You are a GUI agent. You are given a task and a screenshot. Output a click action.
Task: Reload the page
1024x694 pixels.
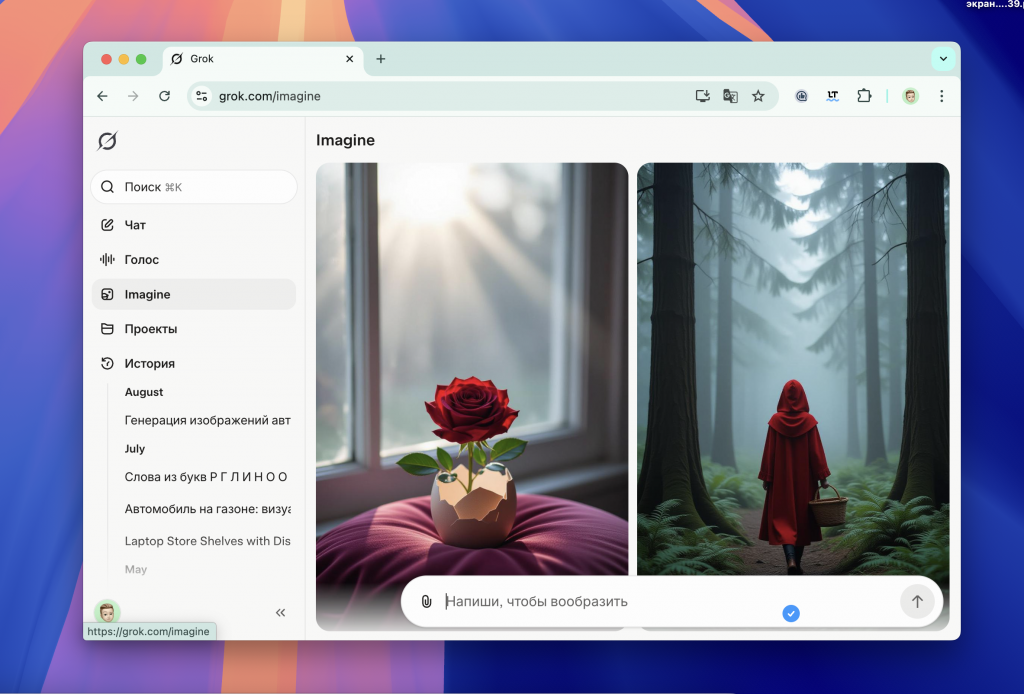(x=164, y=96)
